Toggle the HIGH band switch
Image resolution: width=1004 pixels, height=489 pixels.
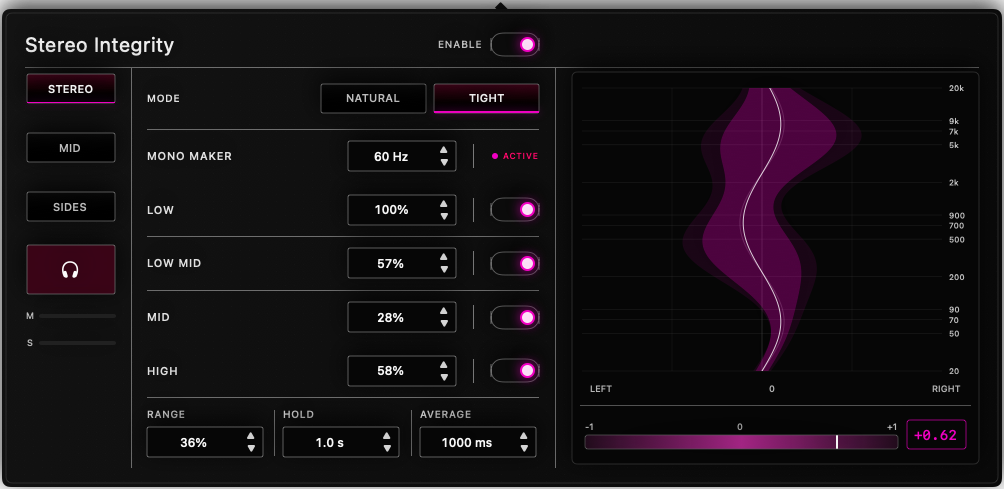pos(515,371)
